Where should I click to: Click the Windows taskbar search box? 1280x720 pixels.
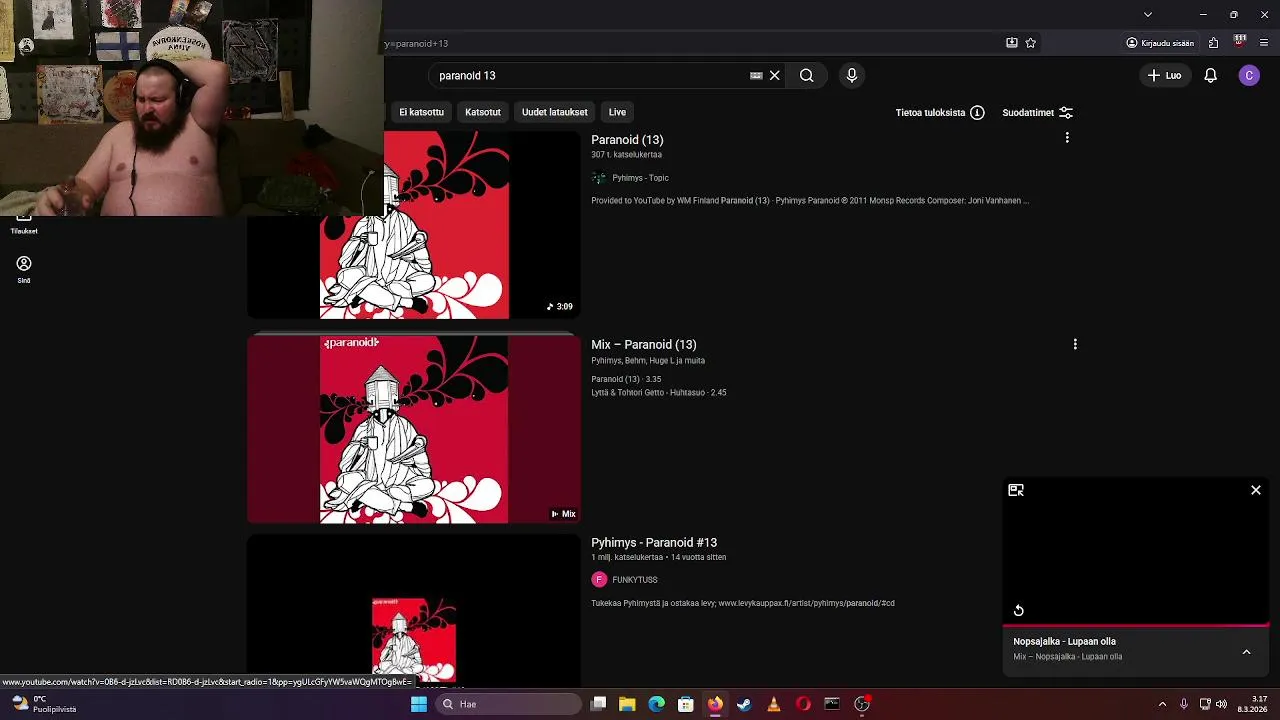coord(510,704)
